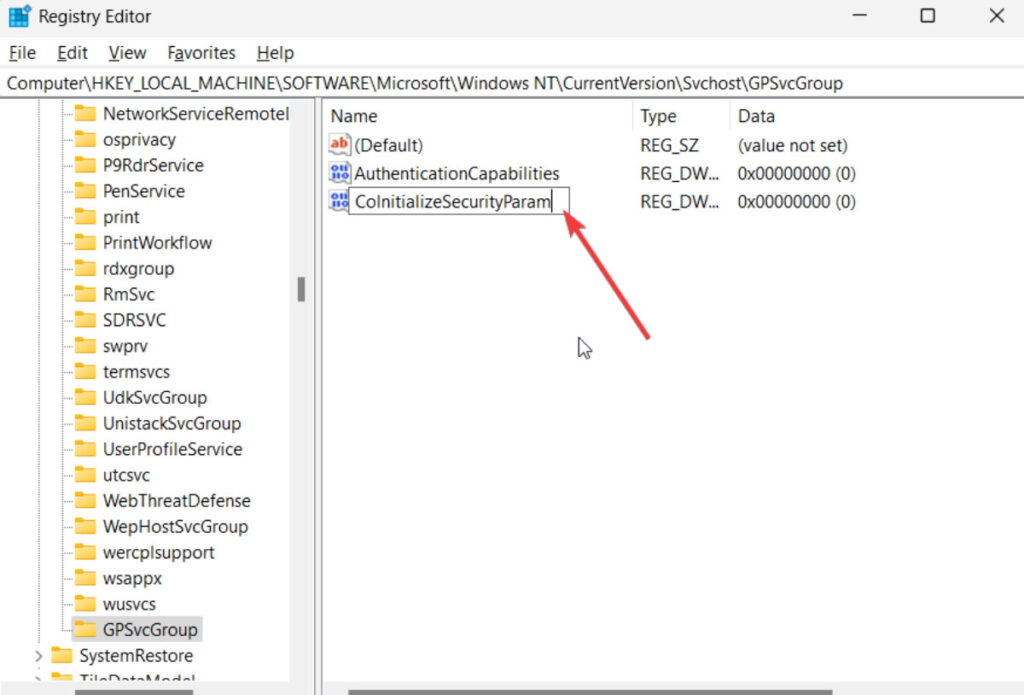This screenshot has height=695, width=1024.
Task: Click the AuthenticationCapabilities DWORD icon
Action: tap(340, 173)
